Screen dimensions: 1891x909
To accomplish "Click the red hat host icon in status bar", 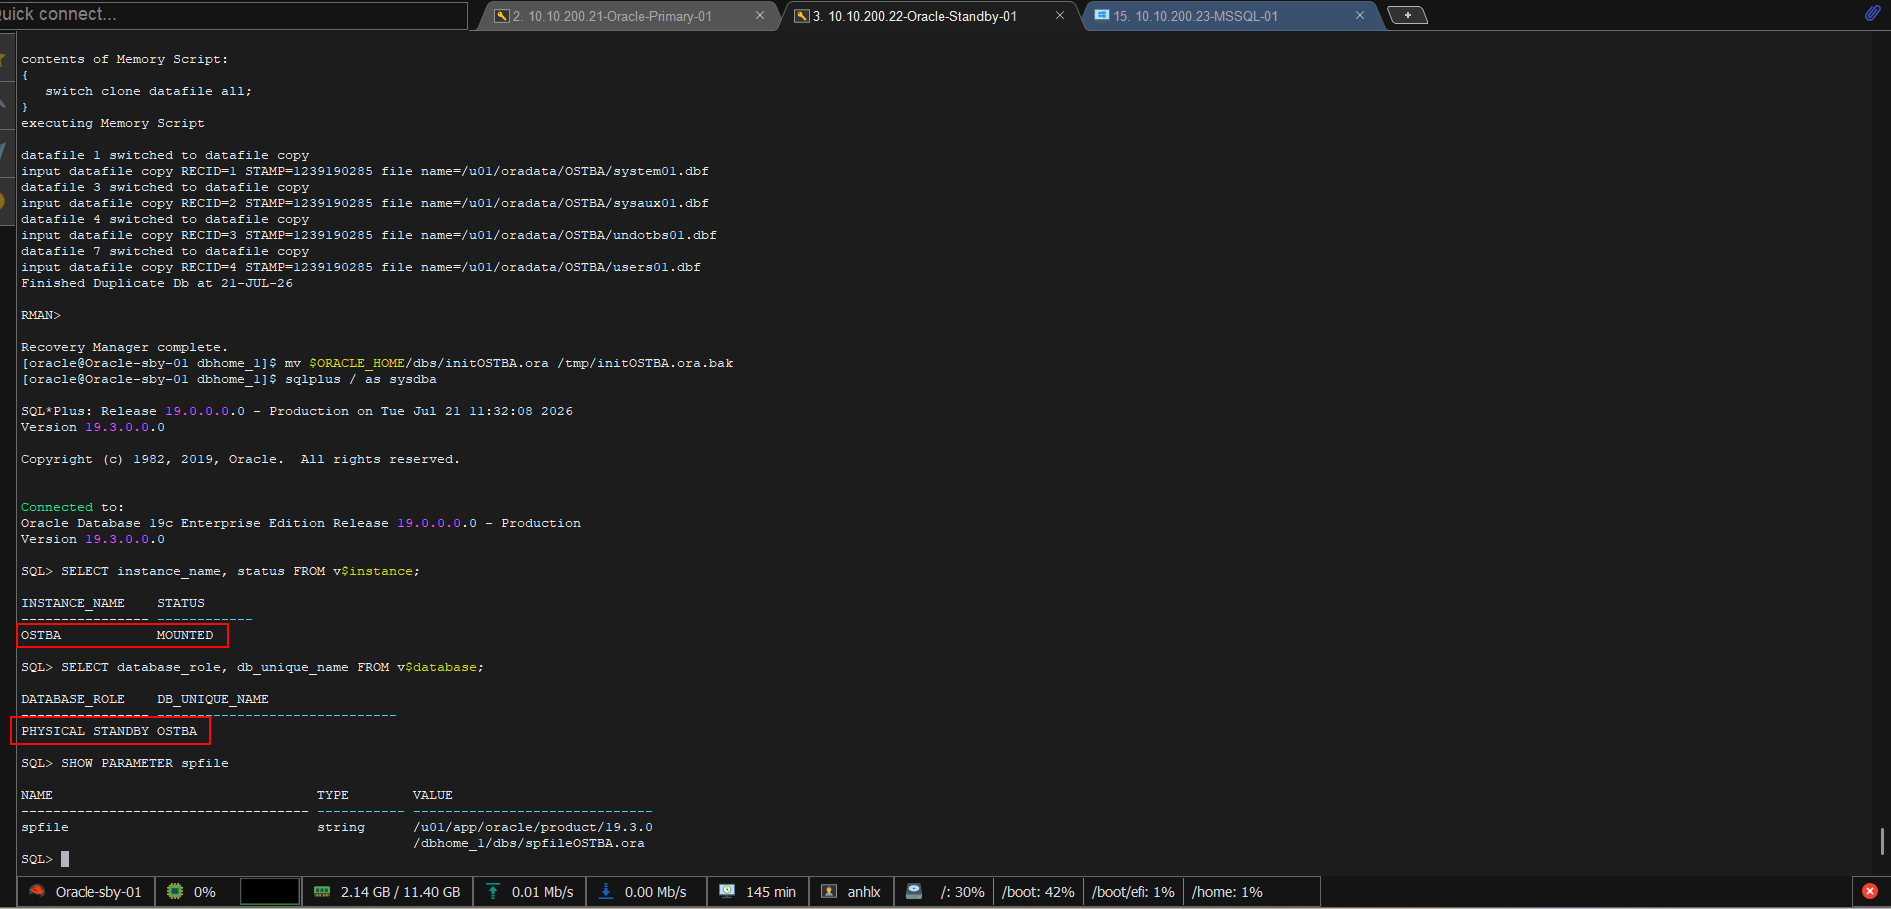I will (x=37, y=891).
